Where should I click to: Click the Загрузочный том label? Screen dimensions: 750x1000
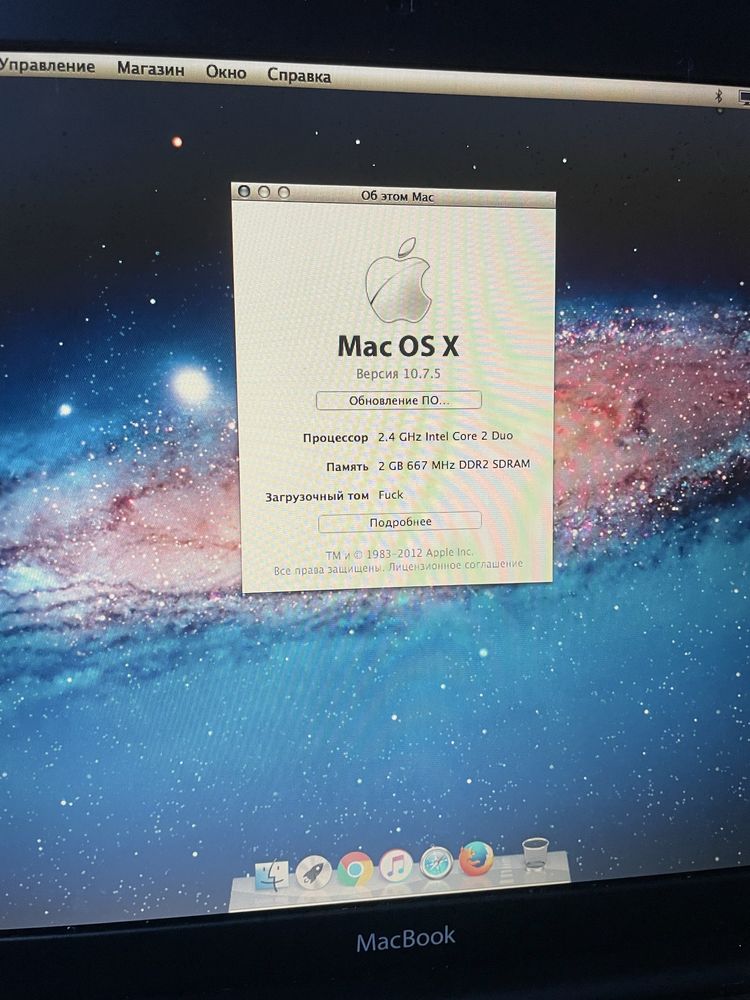tap(317, 496)
